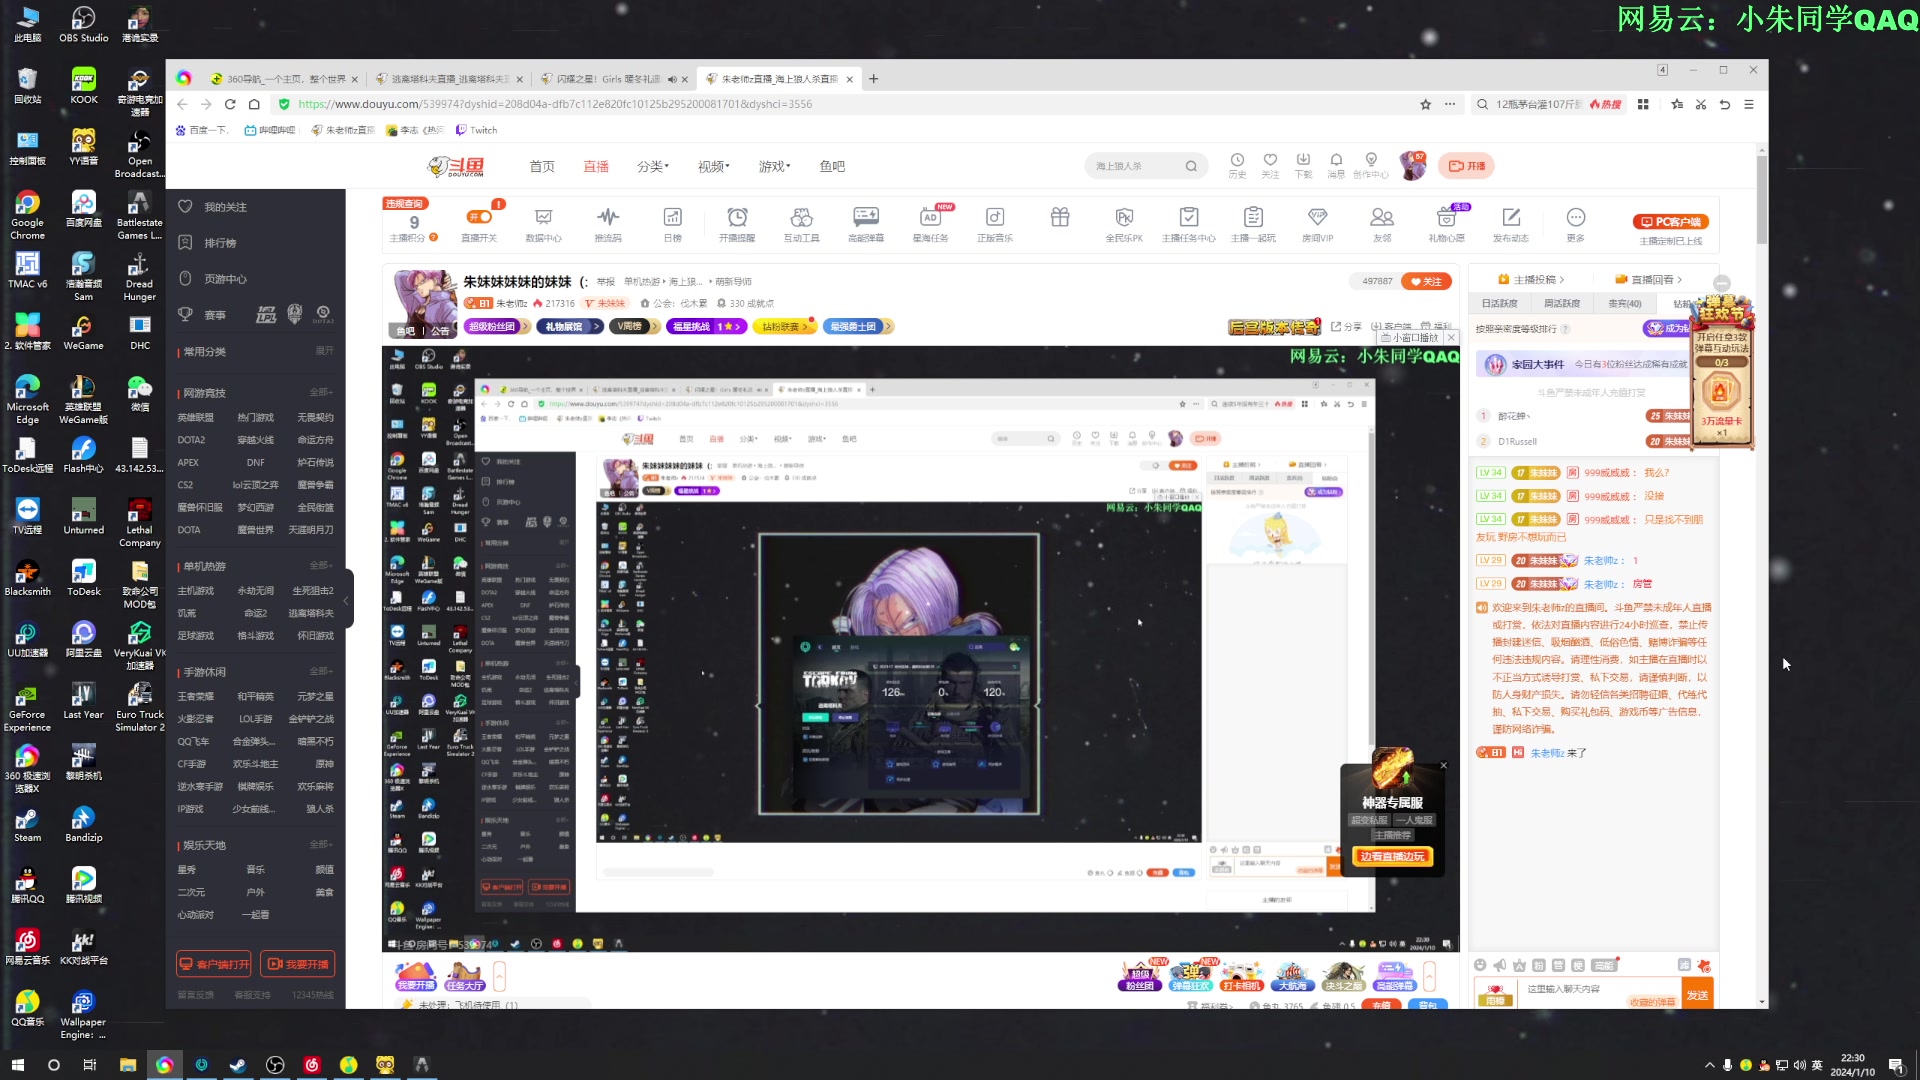Click 我要开播 button in sidebar
This screenshot has width=1920, height=1080.
298,964
